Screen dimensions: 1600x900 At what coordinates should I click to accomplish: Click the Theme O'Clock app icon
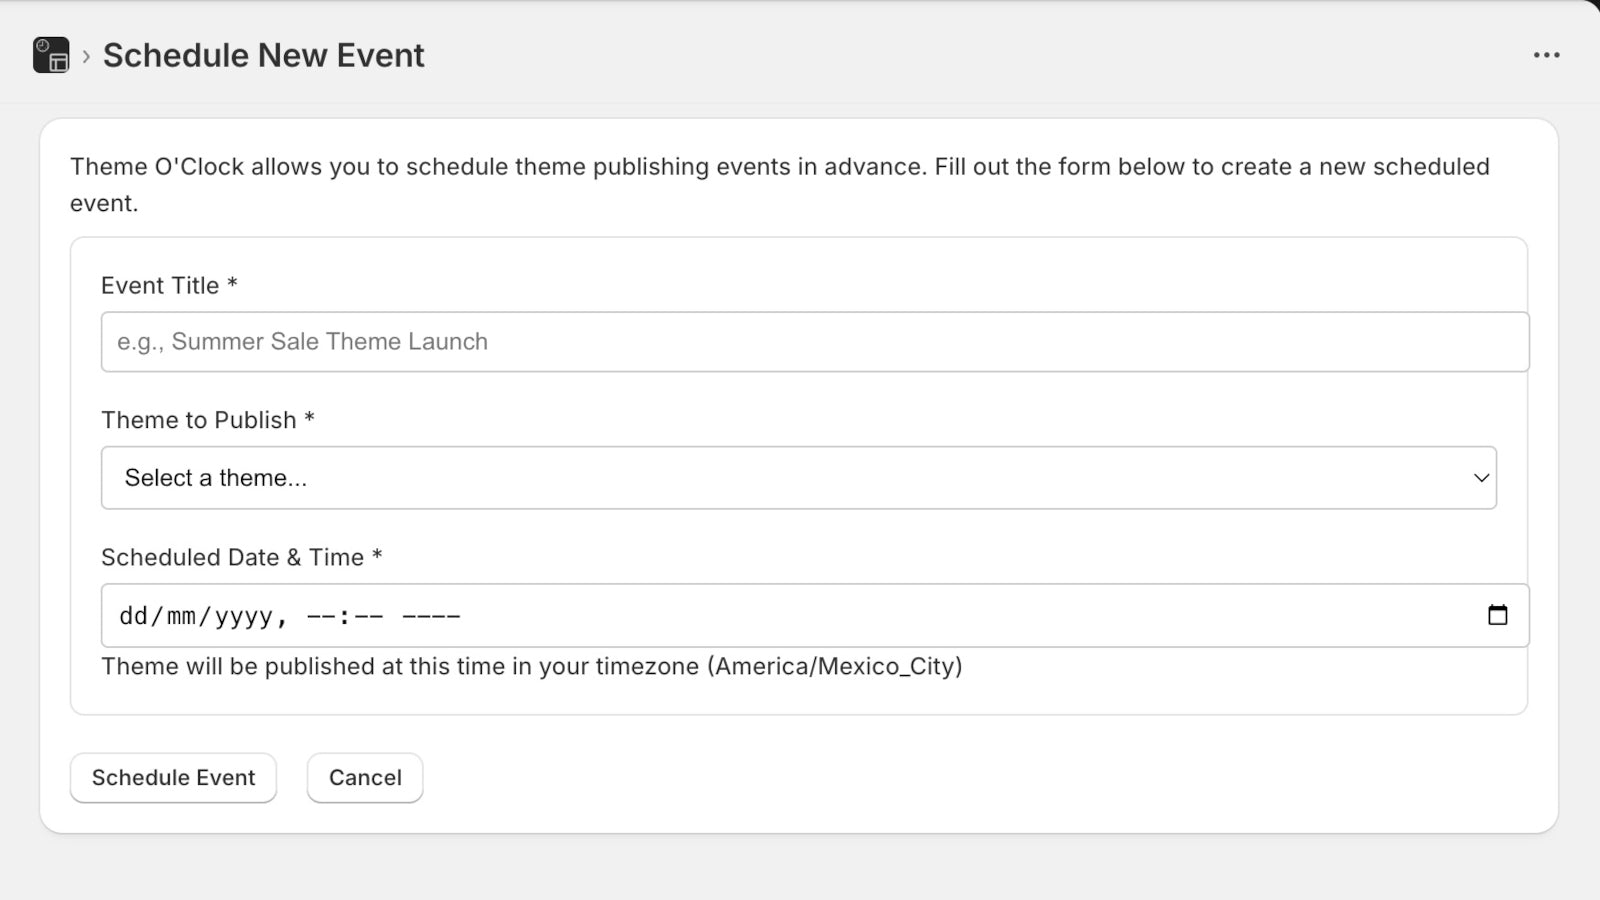pos(52,55)
